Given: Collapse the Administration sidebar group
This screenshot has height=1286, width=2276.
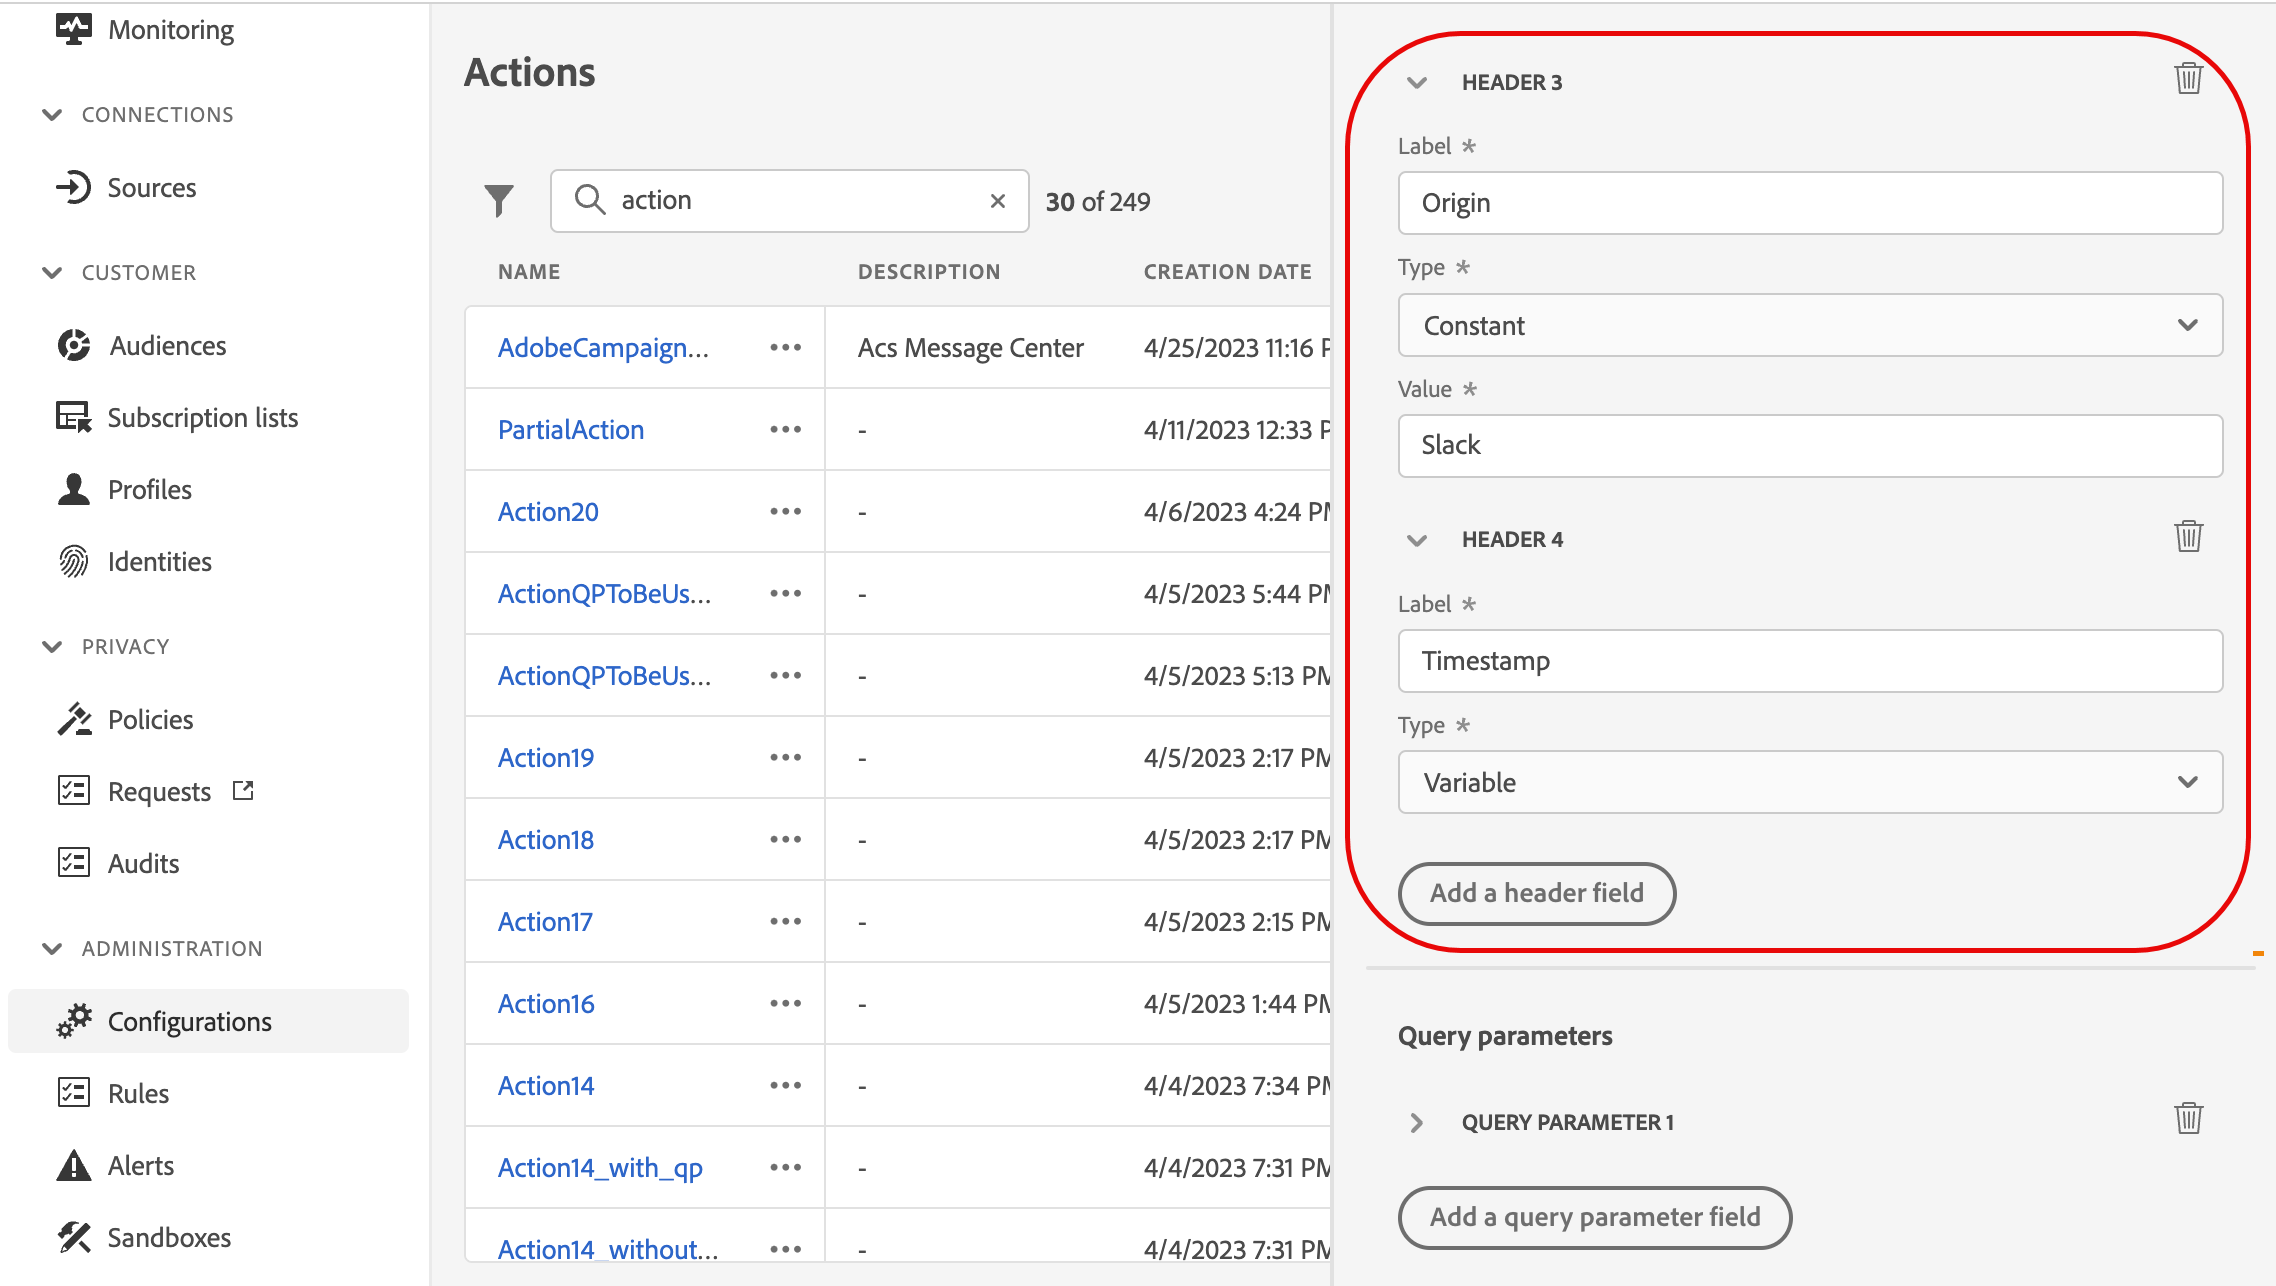Looking at the screenshot, I should tap(52, 949).
